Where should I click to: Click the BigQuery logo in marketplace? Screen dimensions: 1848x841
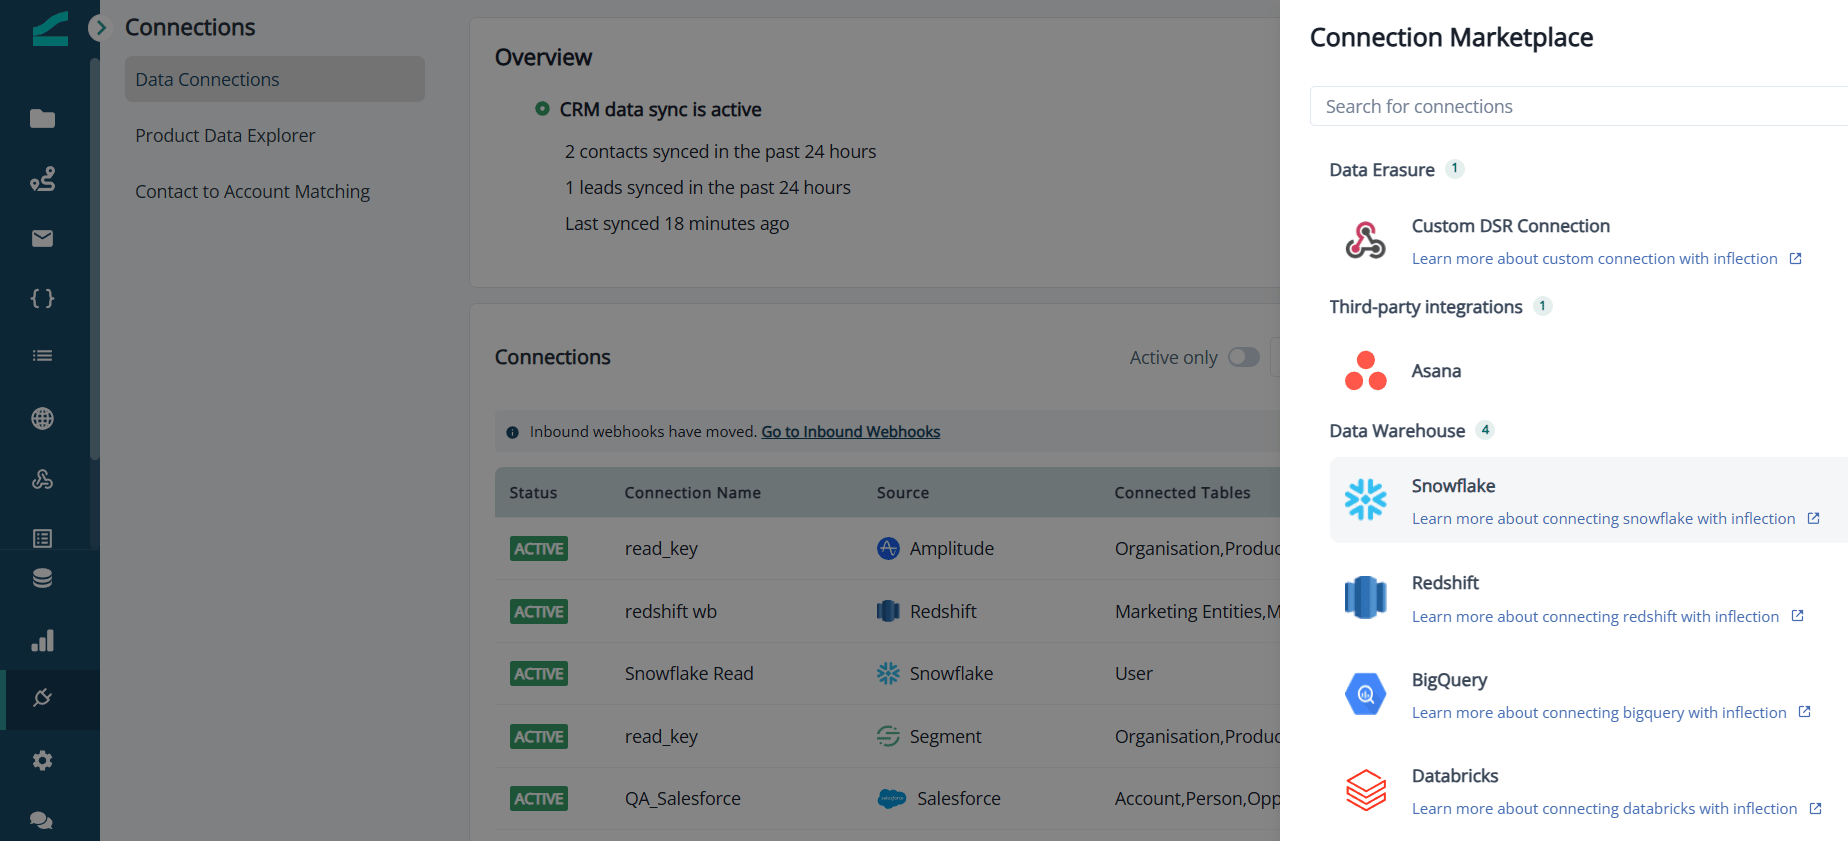click(x=1365, y=694)
